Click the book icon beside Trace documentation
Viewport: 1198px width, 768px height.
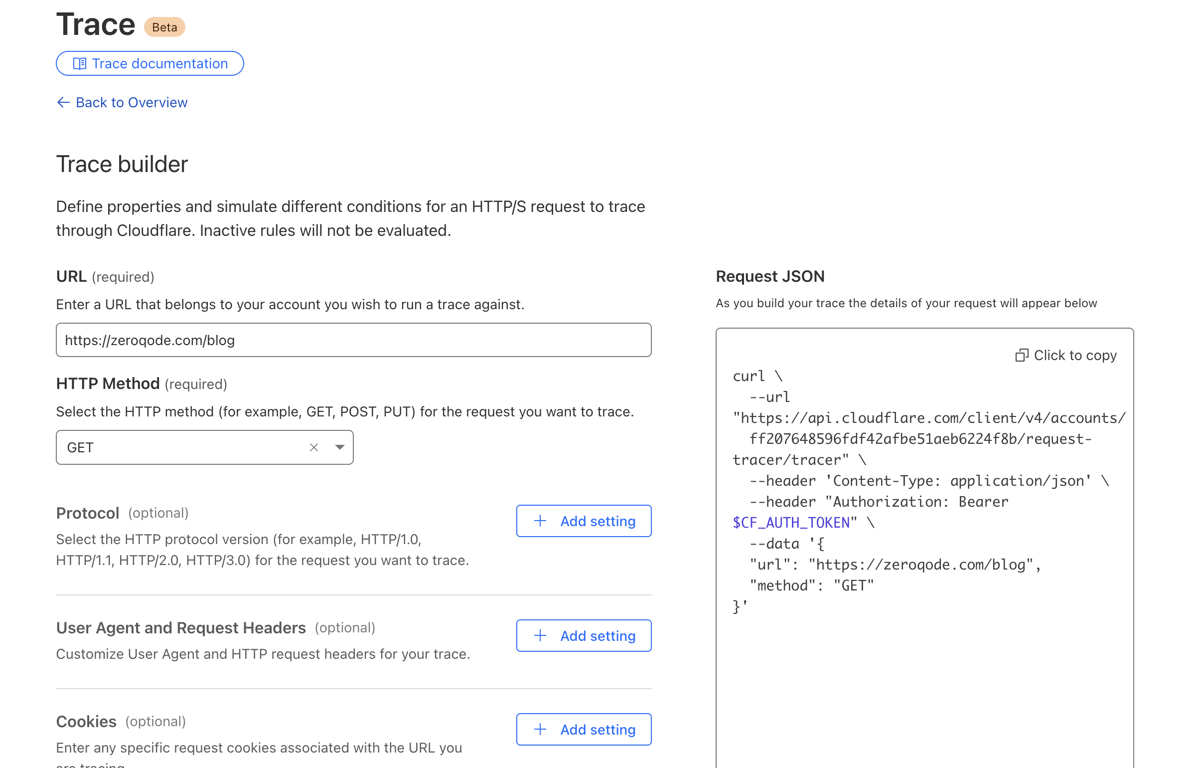pyautogui.click(x=79, y=64)
